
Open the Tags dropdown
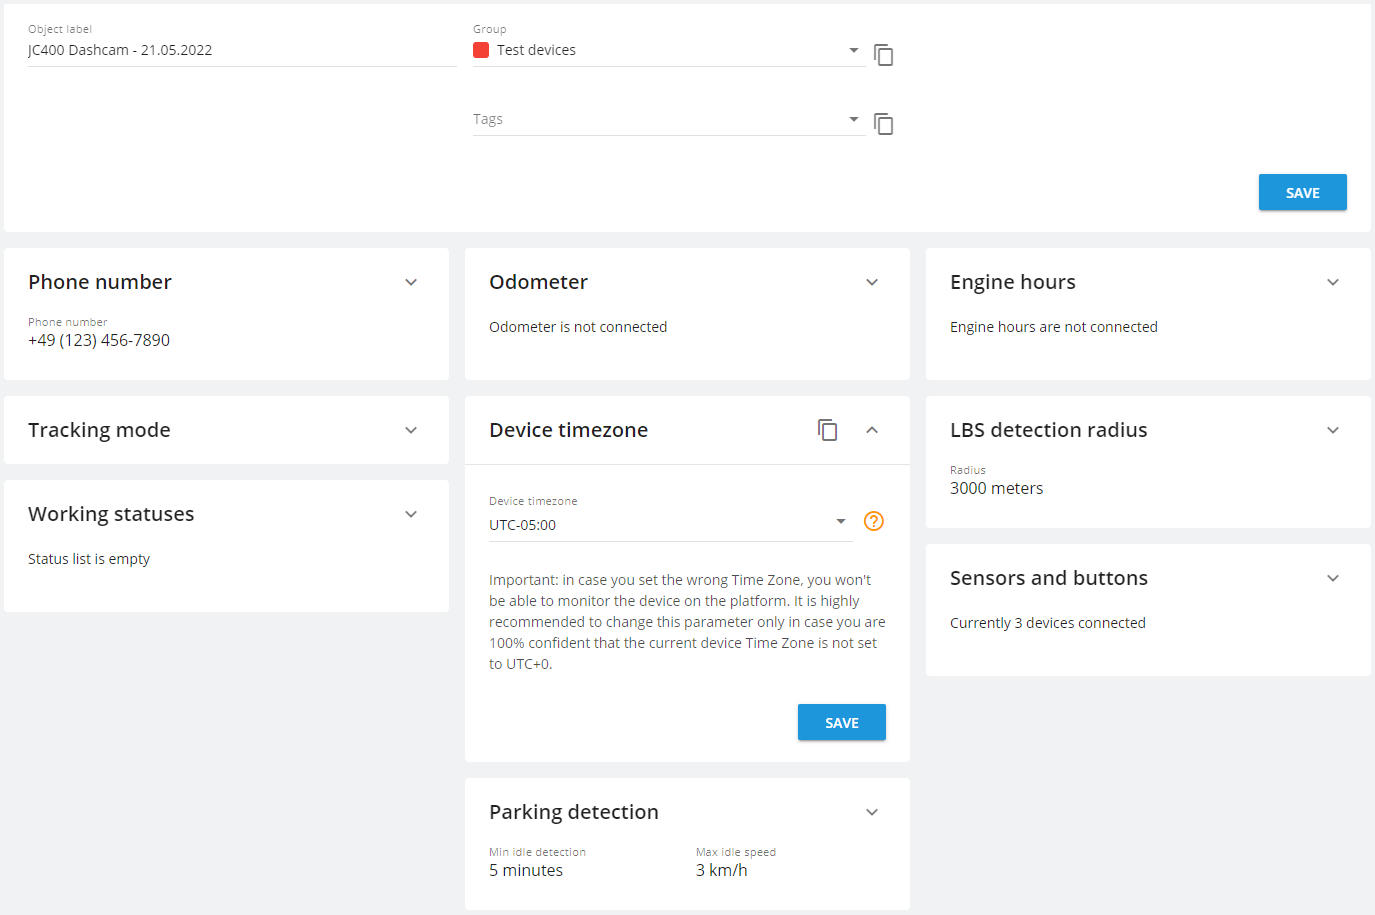click(x=668, y=119)
